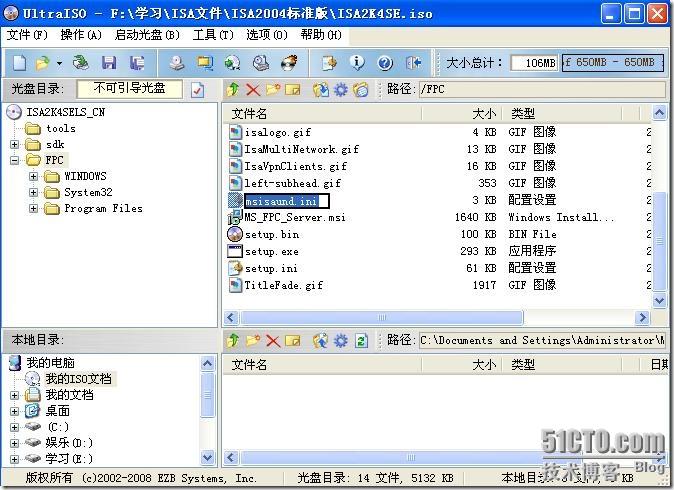Click the Save floppy disk icon
Image resolution: width=674 pixels, height=490 pixels.
point(109,64)
